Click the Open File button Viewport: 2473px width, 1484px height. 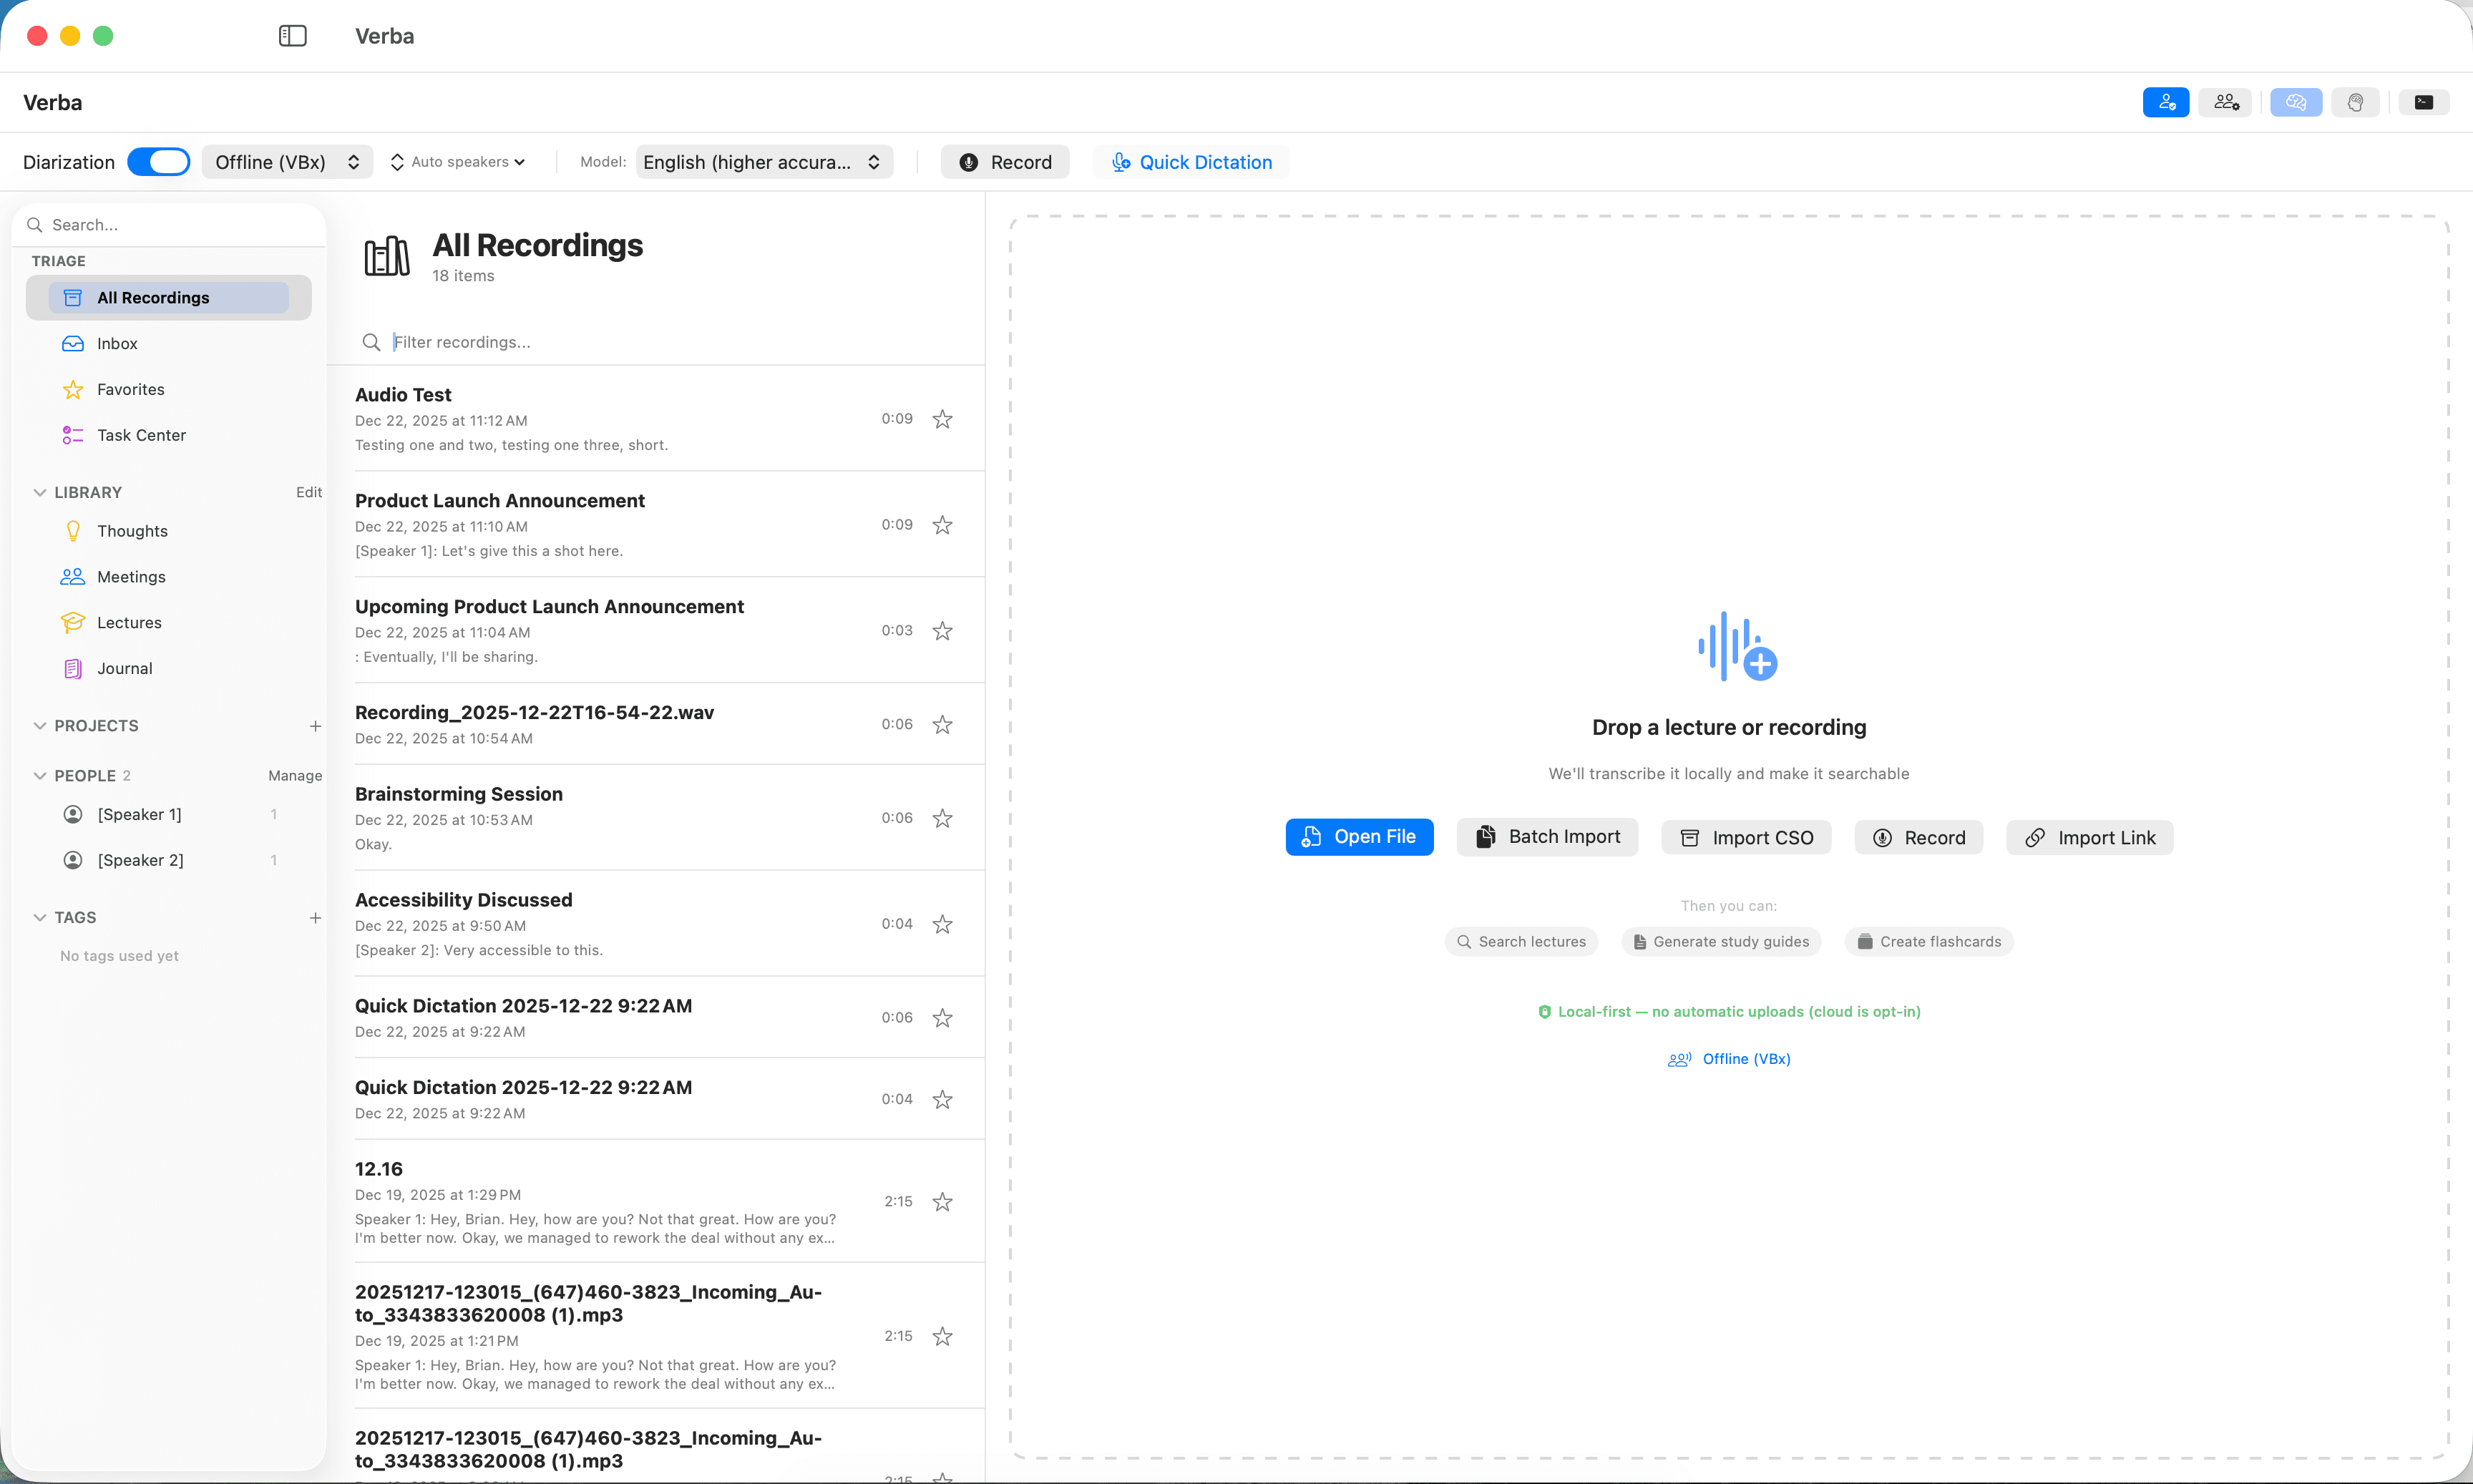(x=1359, y=836)
